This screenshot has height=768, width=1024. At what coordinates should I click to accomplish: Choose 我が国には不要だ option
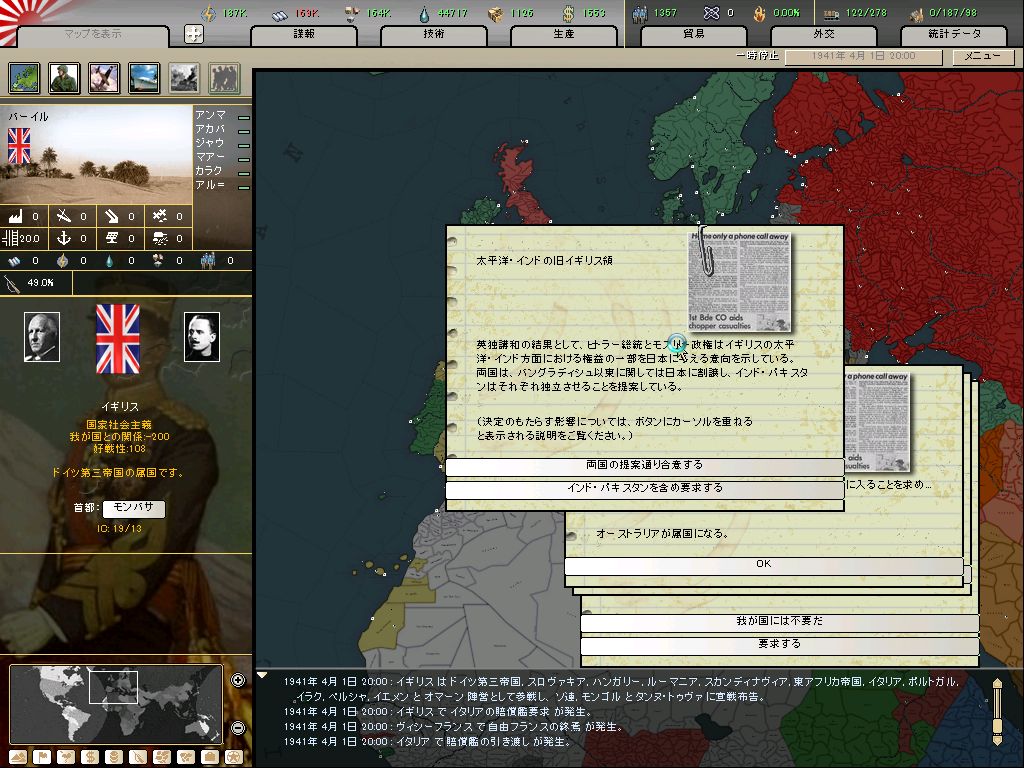click(x=780, y=622)
